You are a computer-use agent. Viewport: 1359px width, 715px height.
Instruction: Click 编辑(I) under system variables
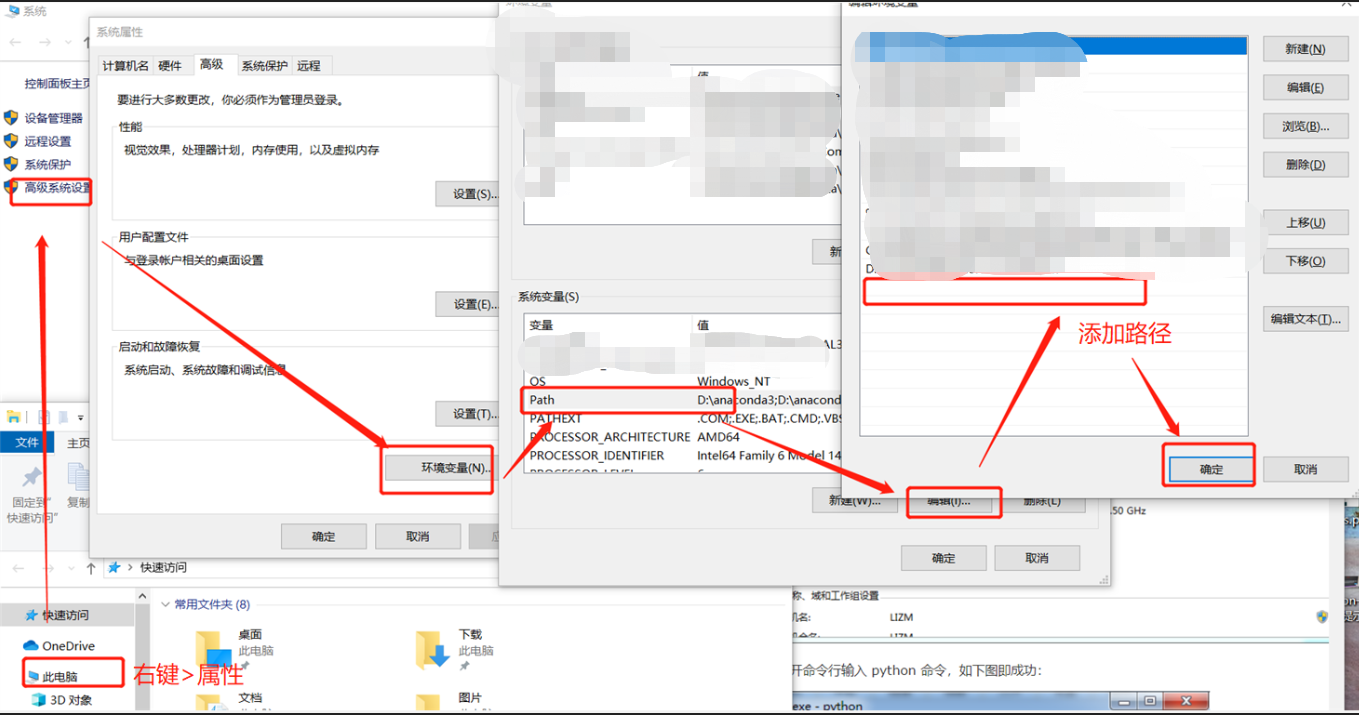click(x=950, y=501)
